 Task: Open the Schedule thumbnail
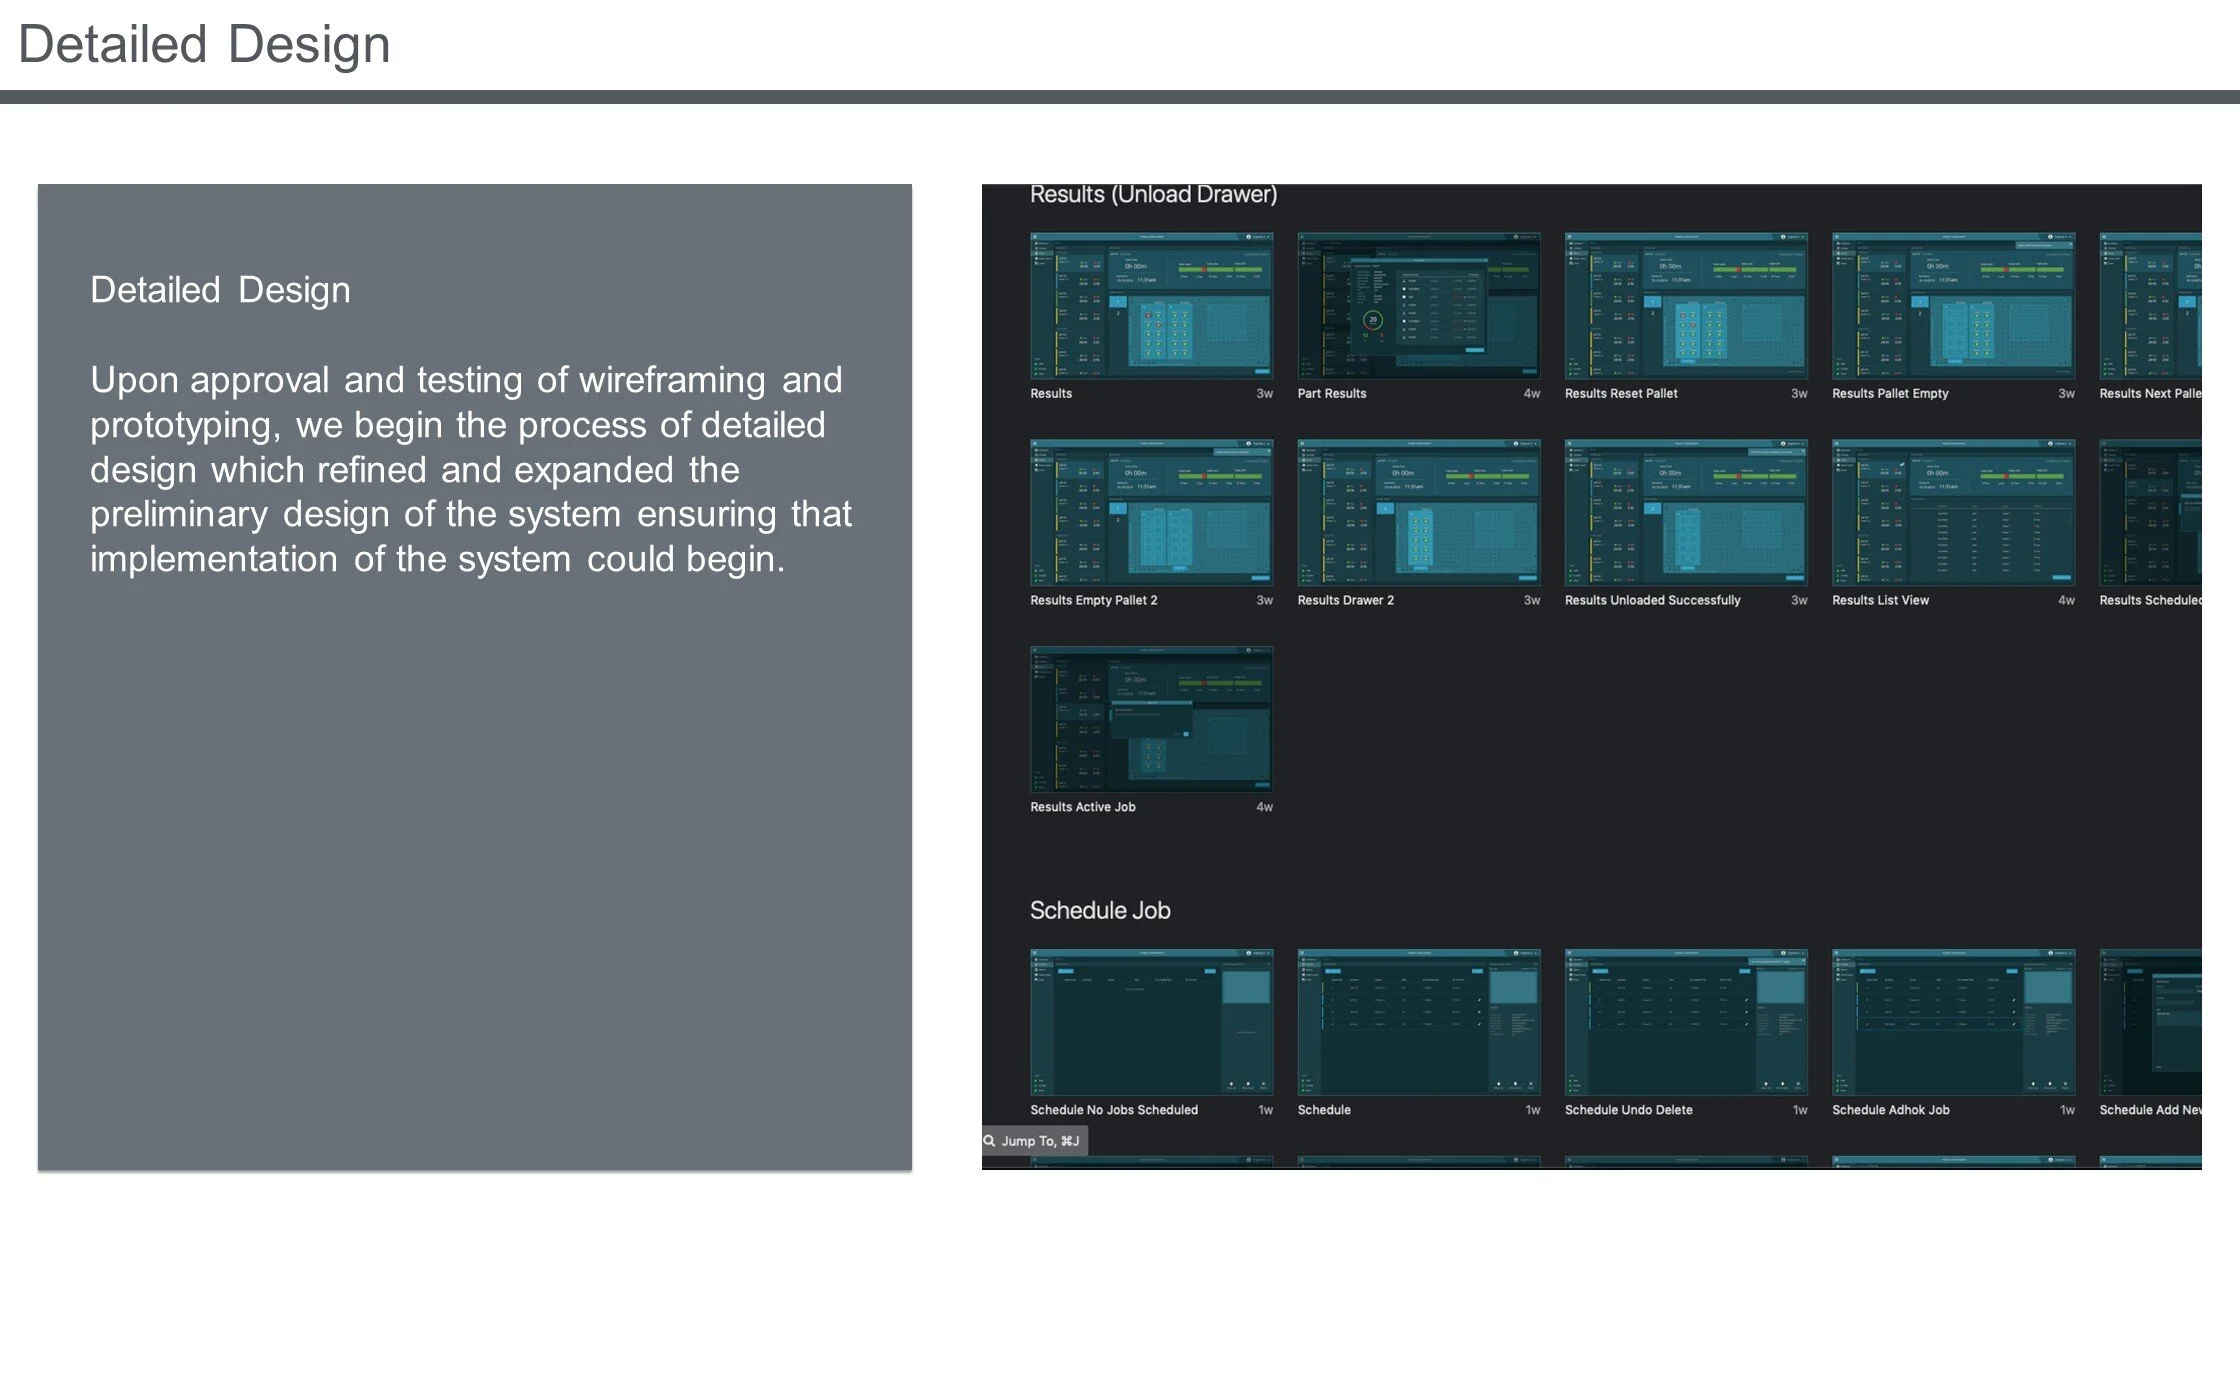point(1418,1022)
